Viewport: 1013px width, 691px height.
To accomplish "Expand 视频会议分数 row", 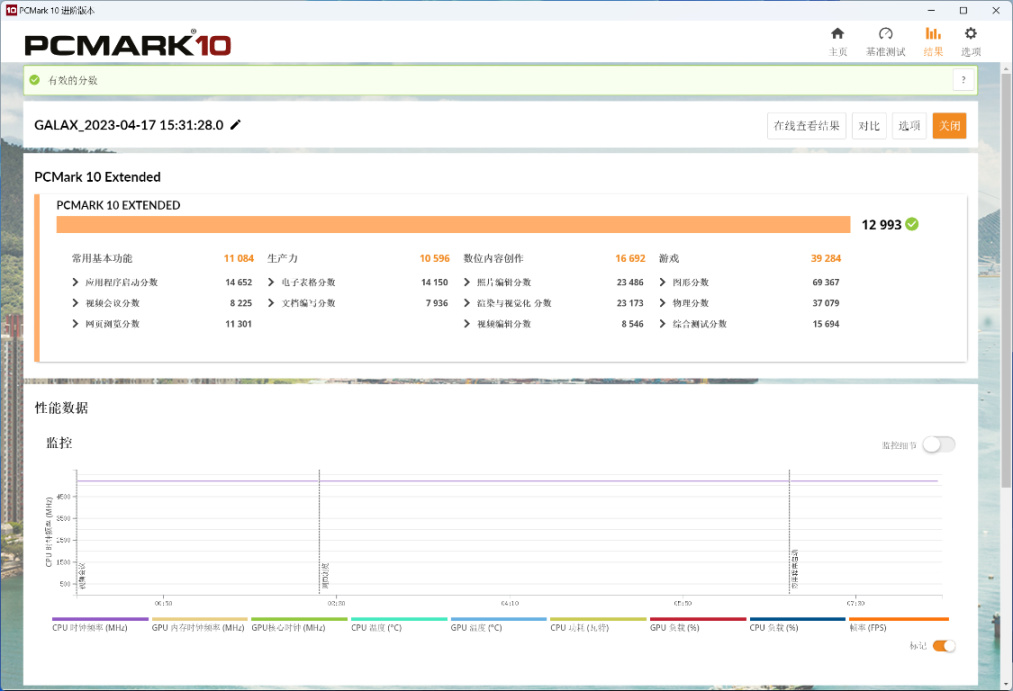I will coord(76,303).
